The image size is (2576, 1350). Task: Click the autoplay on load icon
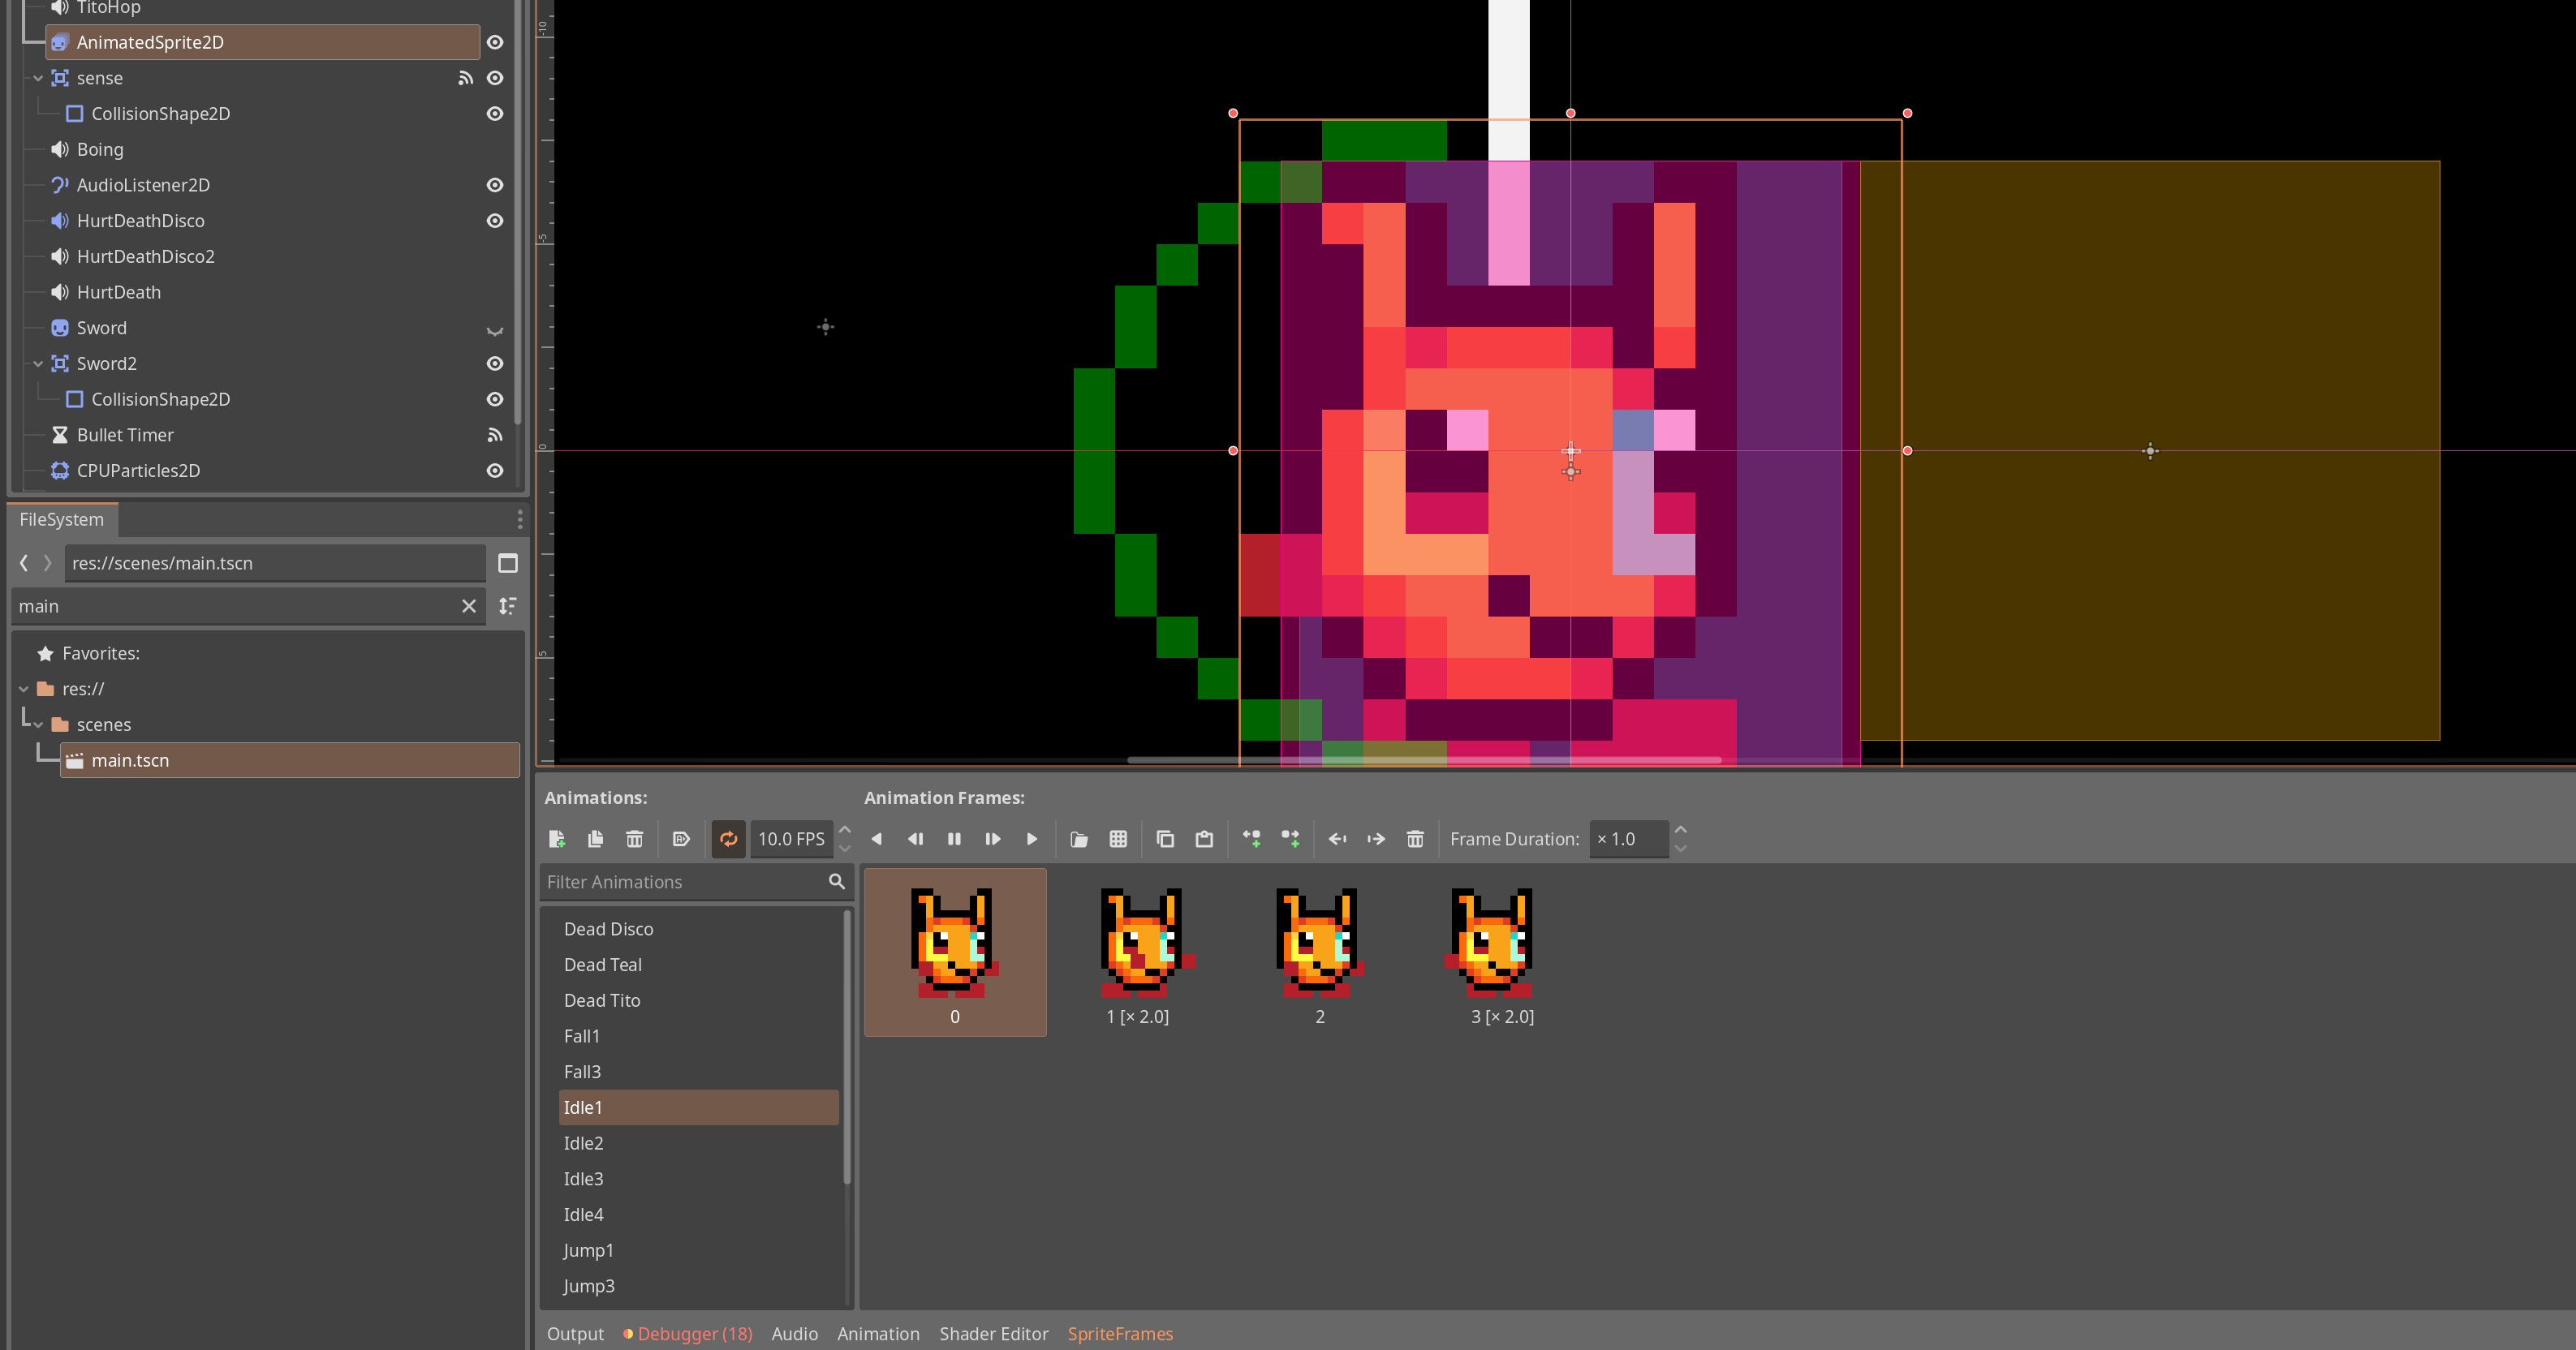click(681, 839)
